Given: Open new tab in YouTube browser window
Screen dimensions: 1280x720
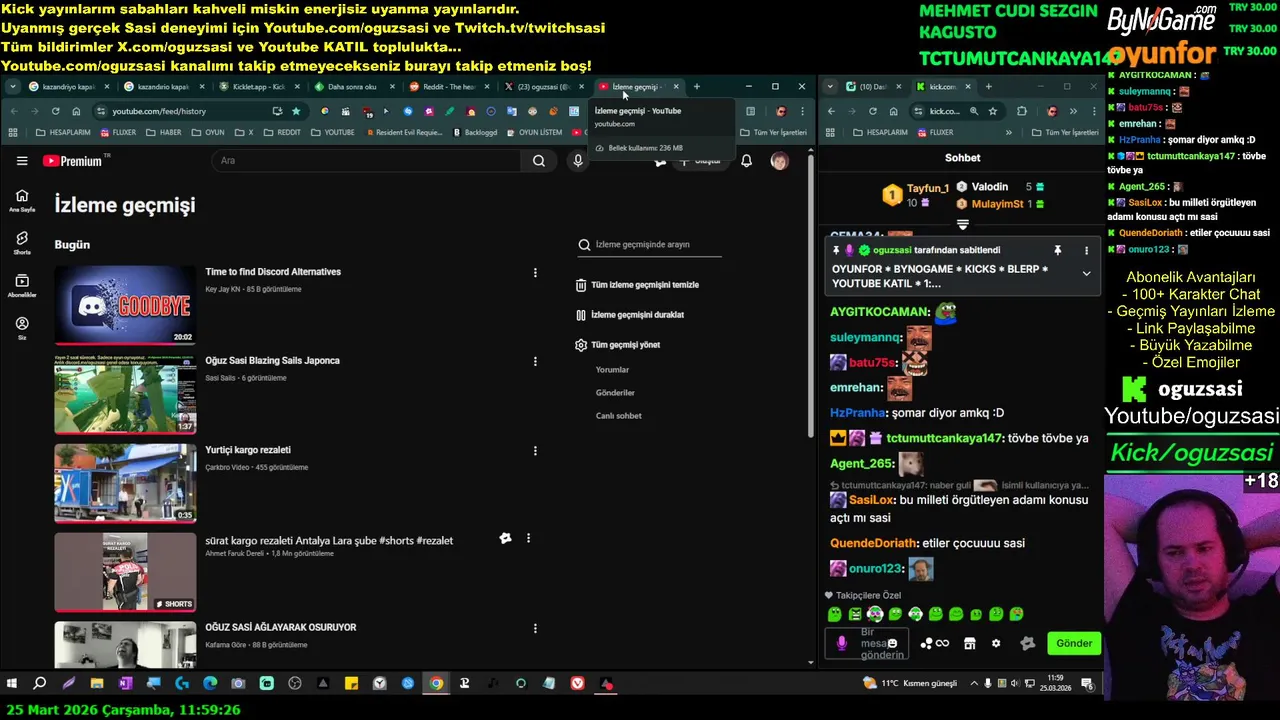Looking at the screenshot, I should (697, 87).
